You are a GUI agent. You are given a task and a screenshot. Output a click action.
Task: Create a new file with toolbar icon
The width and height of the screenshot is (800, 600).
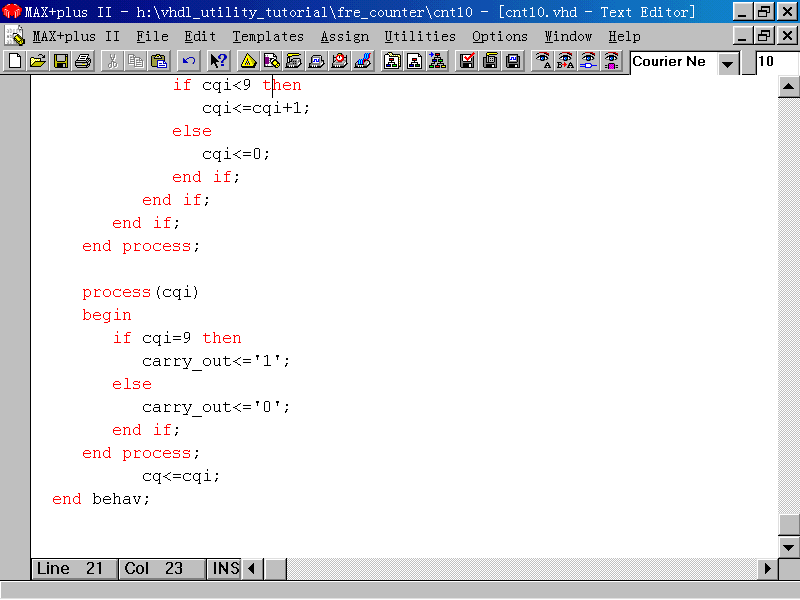pos(15,61)
